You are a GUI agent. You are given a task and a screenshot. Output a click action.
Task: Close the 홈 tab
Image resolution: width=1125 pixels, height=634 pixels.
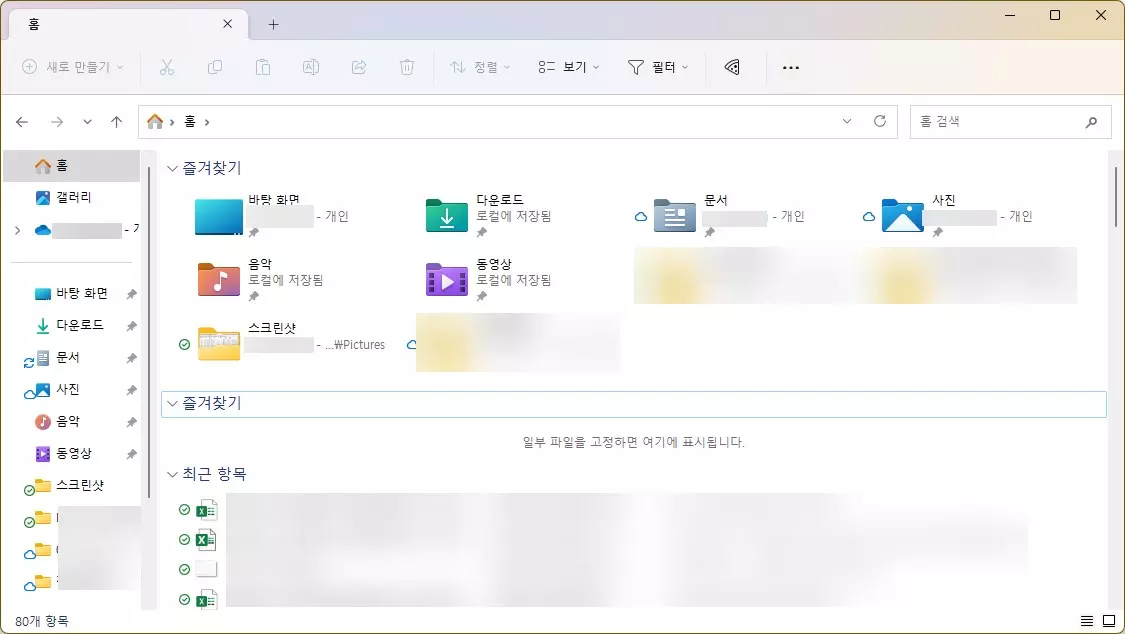pos(227,24)
